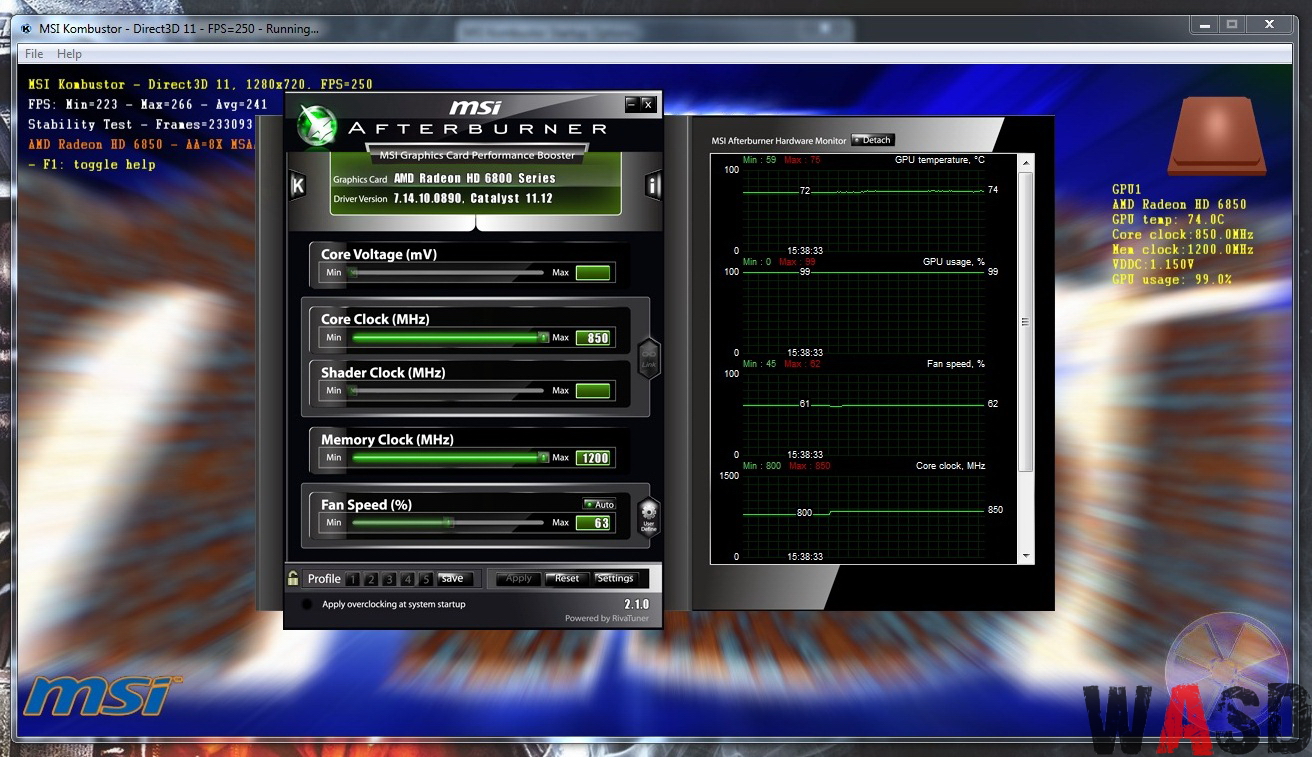Click the Fan speed graph
This screenshot has width=1312, height=757.
[x=863, y=414]
